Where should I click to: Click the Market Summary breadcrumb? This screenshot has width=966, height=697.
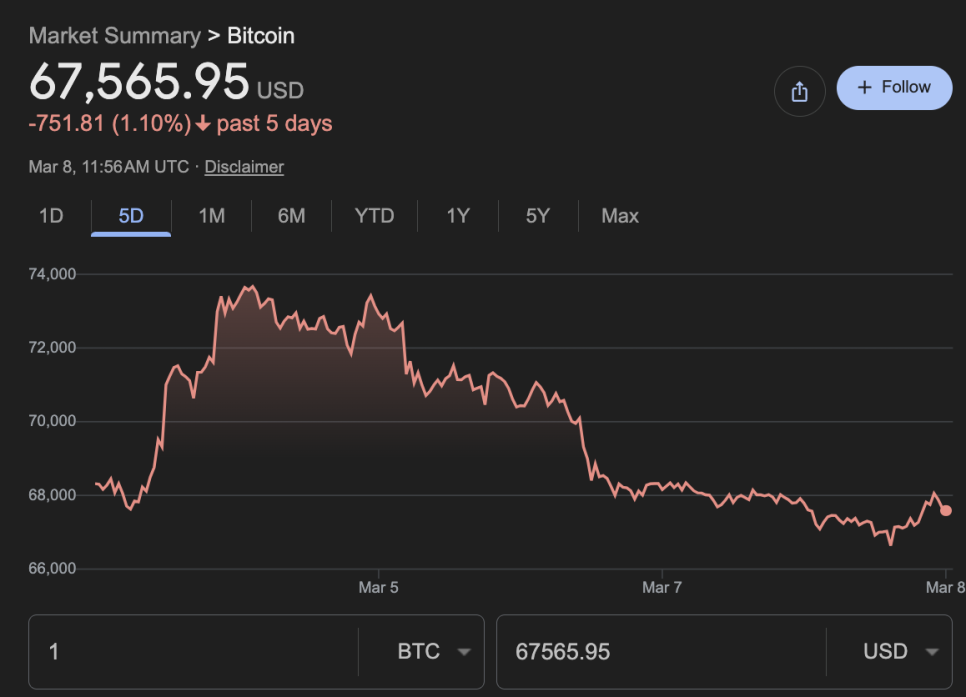click(x=114, y=36)
